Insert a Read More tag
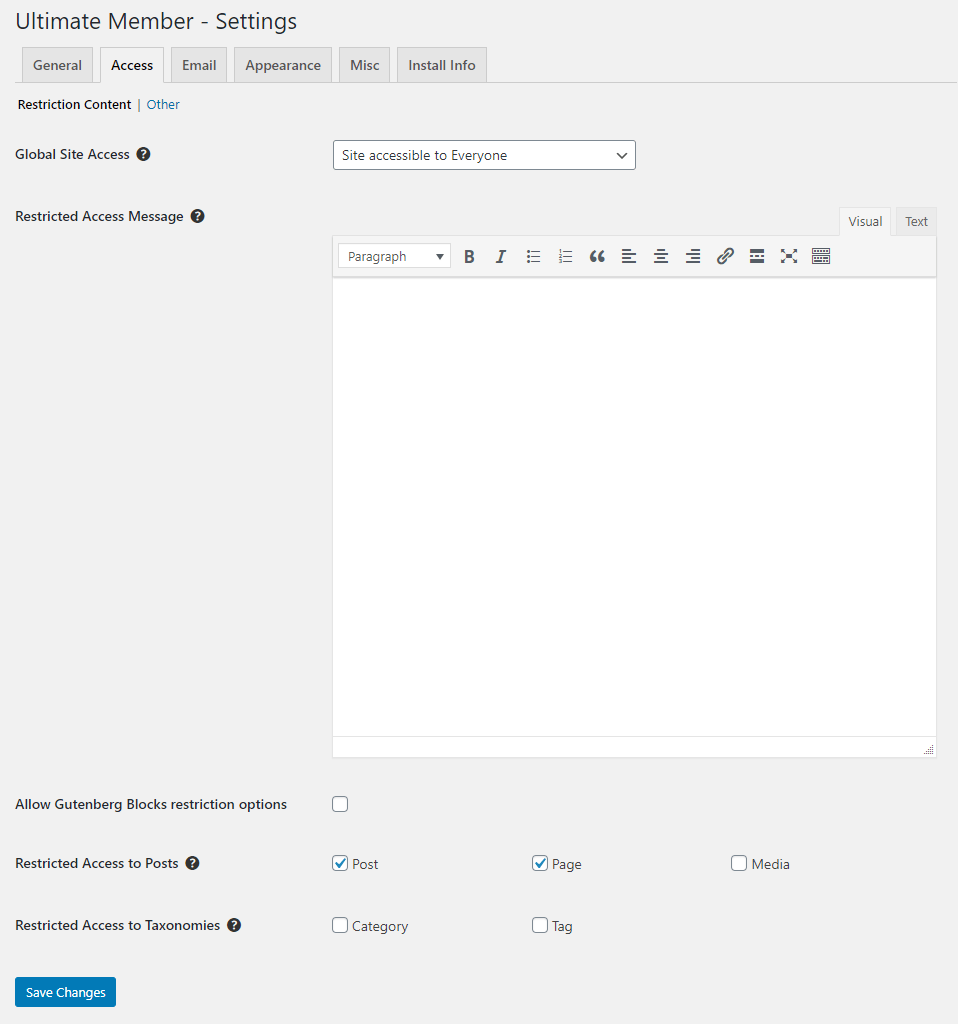958x1024 pixels. 757,257
